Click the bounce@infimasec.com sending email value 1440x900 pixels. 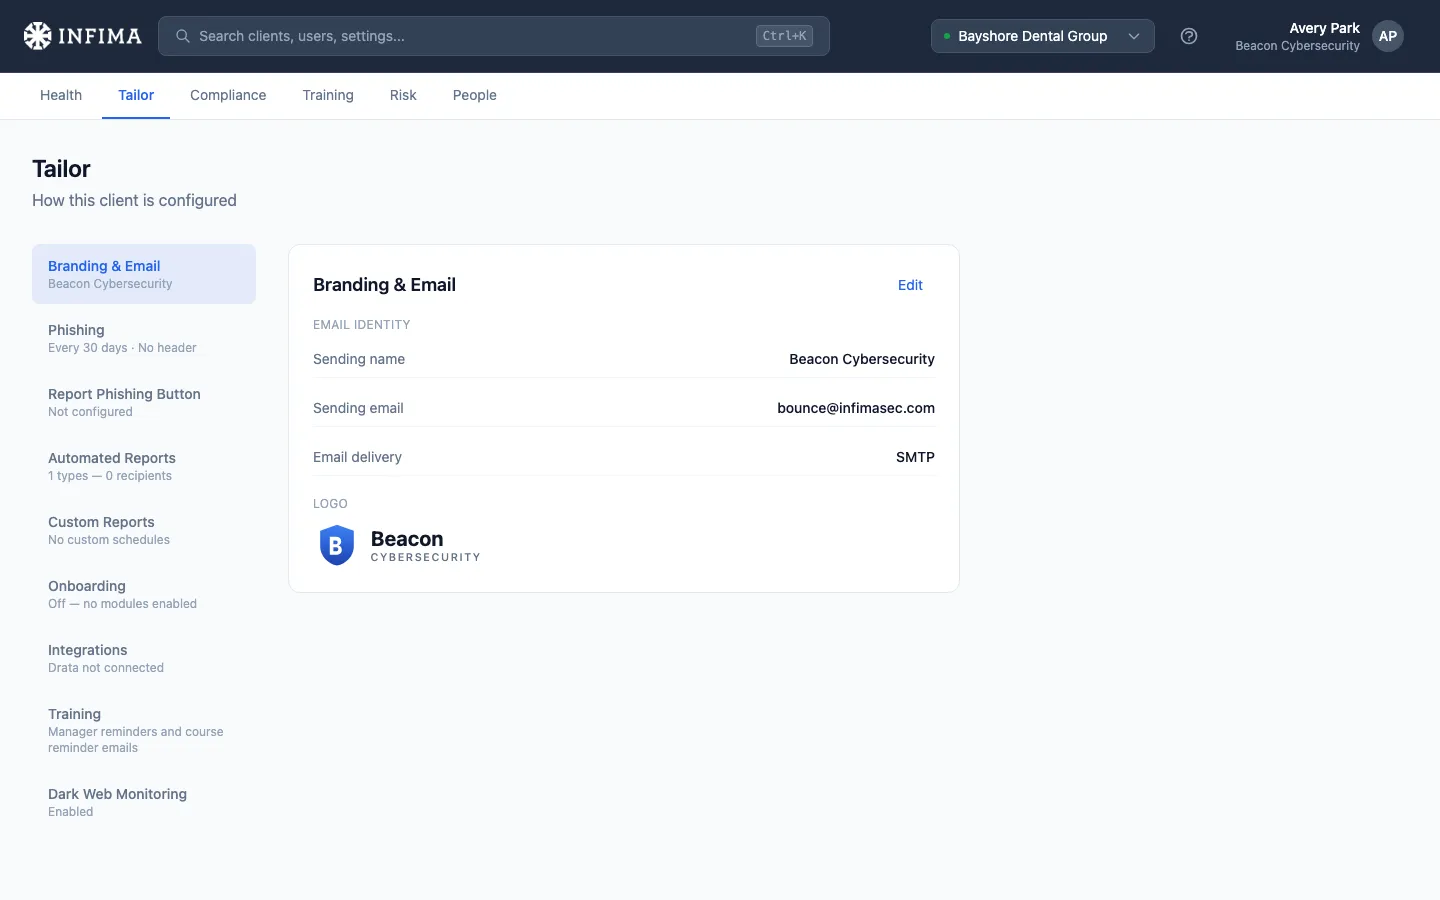point(856,408)
